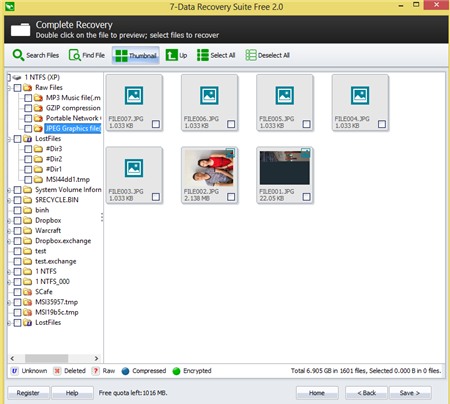Expand the MSI35957.tmp tree node
The image size is (450, 404).
9,303
